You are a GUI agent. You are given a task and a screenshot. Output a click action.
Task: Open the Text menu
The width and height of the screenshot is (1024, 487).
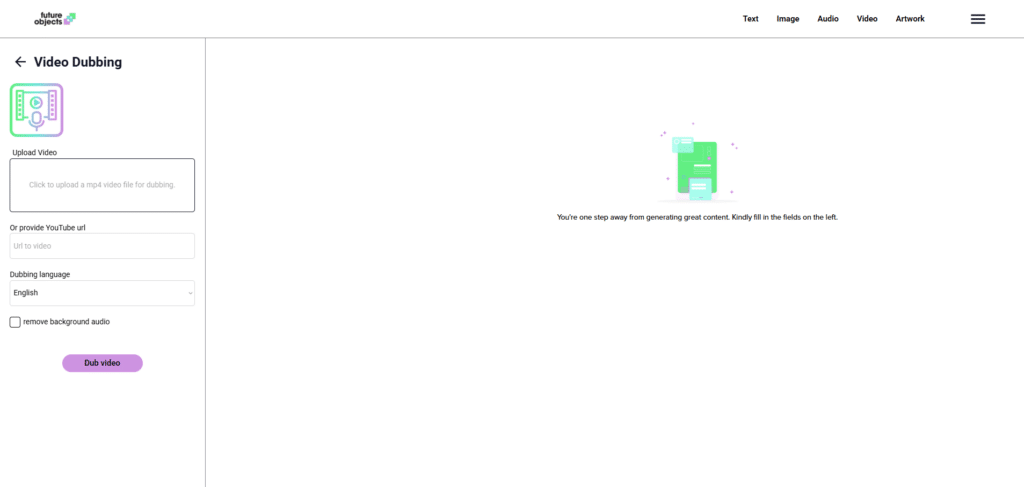pos(750,19)
